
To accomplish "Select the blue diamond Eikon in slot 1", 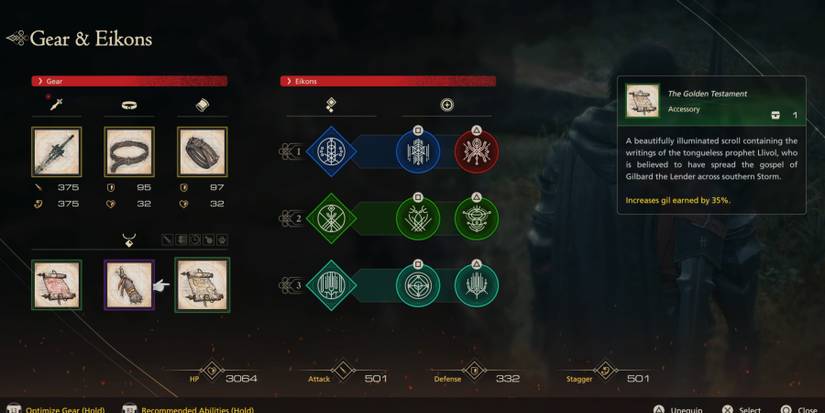I will pos(331,152).
